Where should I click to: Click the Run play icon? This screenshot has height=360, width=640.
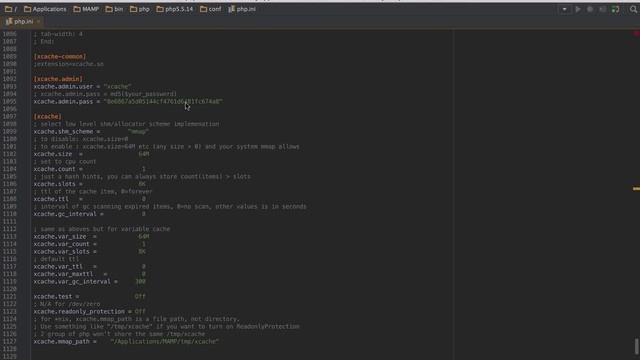(x=578, y=9)
